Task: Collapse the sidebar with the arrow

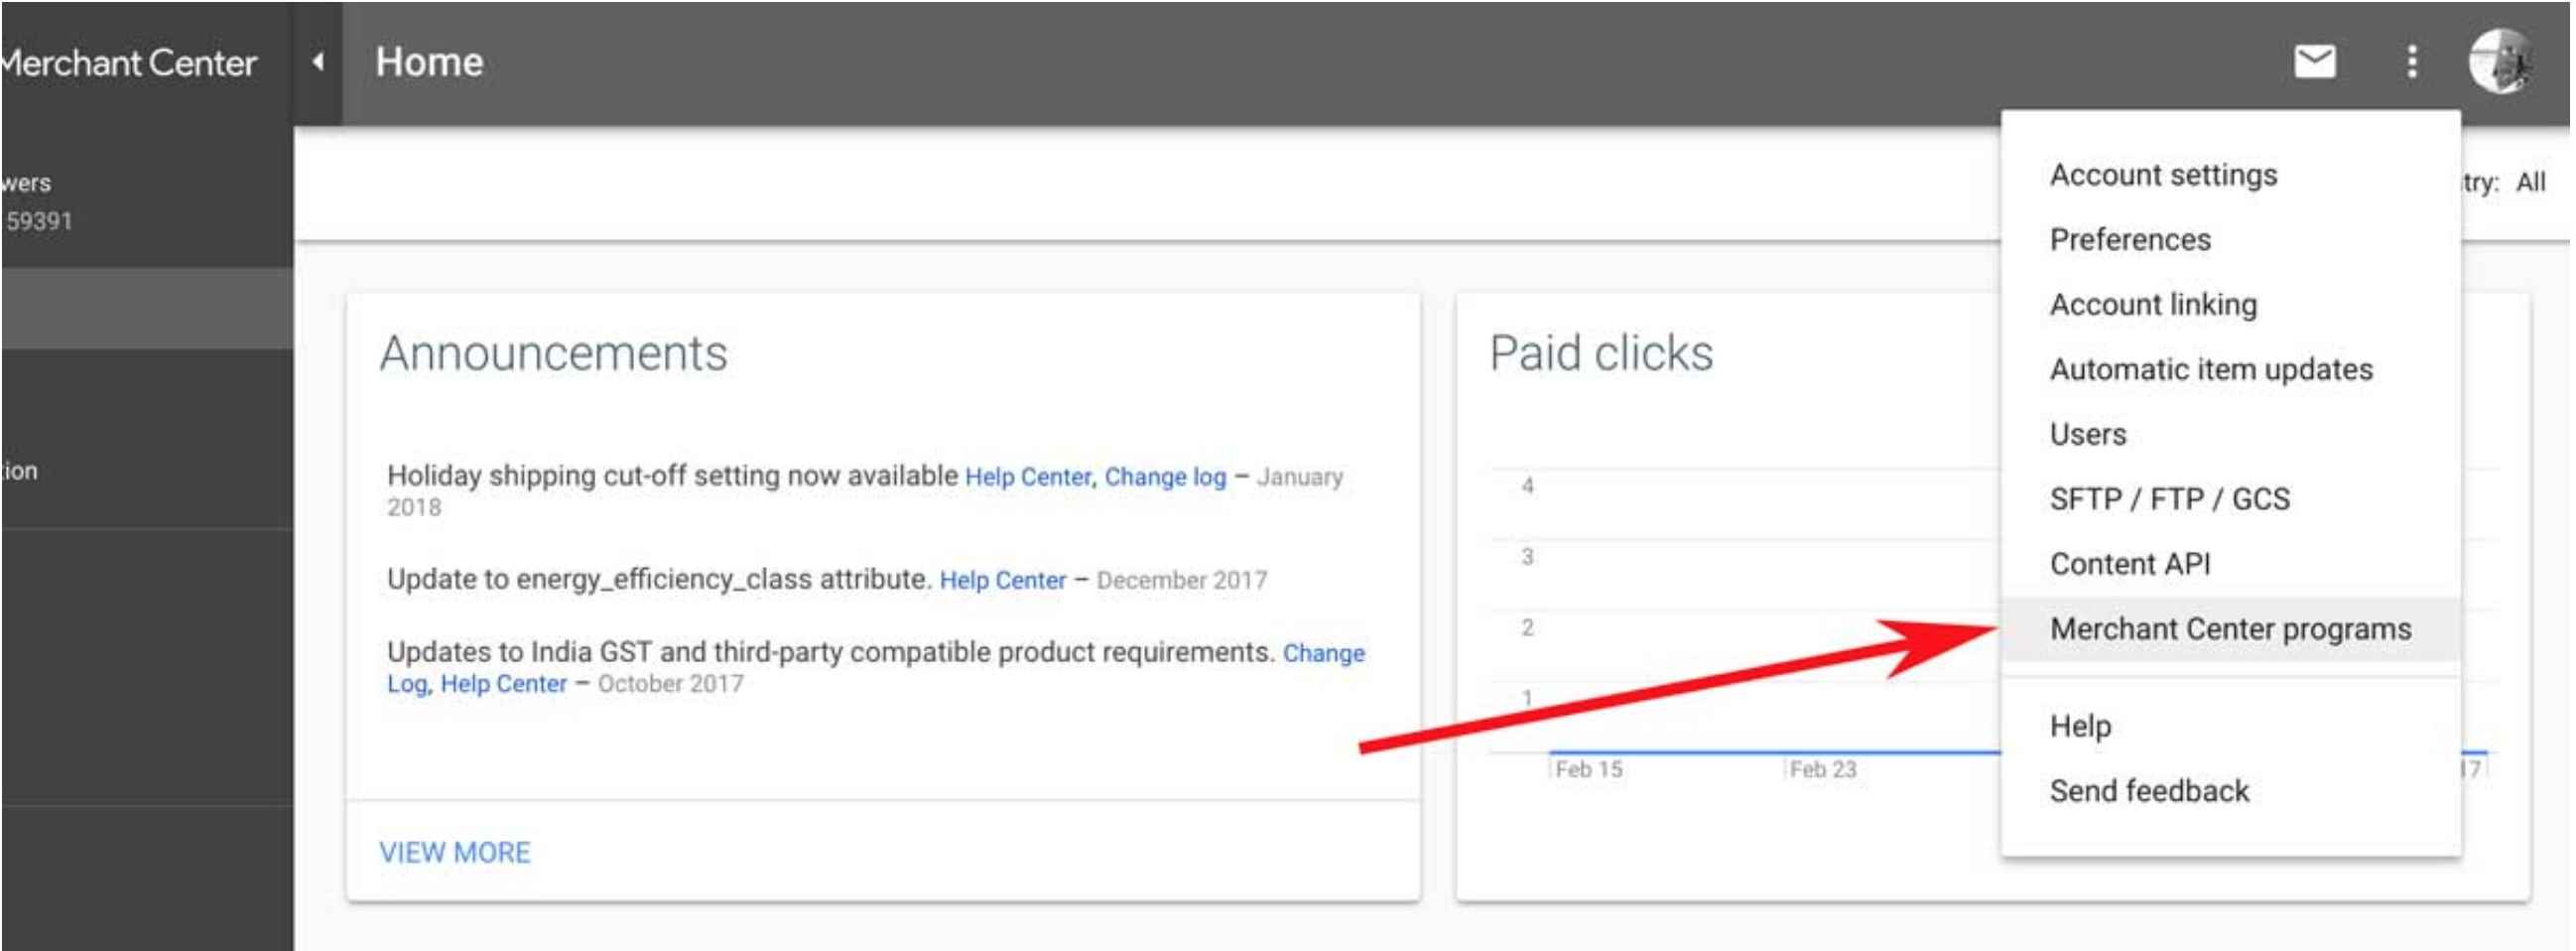Action: tap(318, 62)
